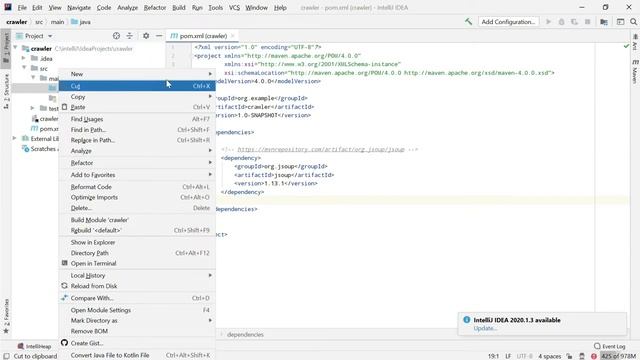Expand the test folder node
The width and height of the screenshot is (640, 360).
[x=33, y=108]
